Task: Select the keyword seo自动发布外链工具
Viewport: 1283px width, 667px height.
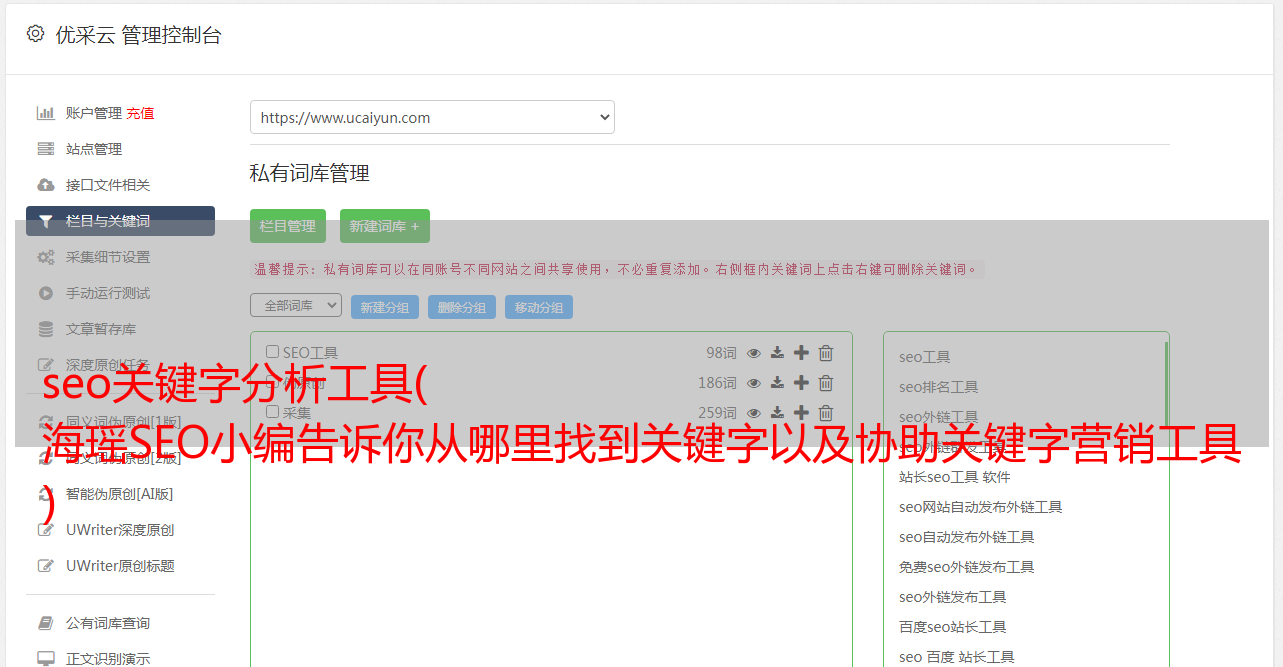Action: coord(967,537)
